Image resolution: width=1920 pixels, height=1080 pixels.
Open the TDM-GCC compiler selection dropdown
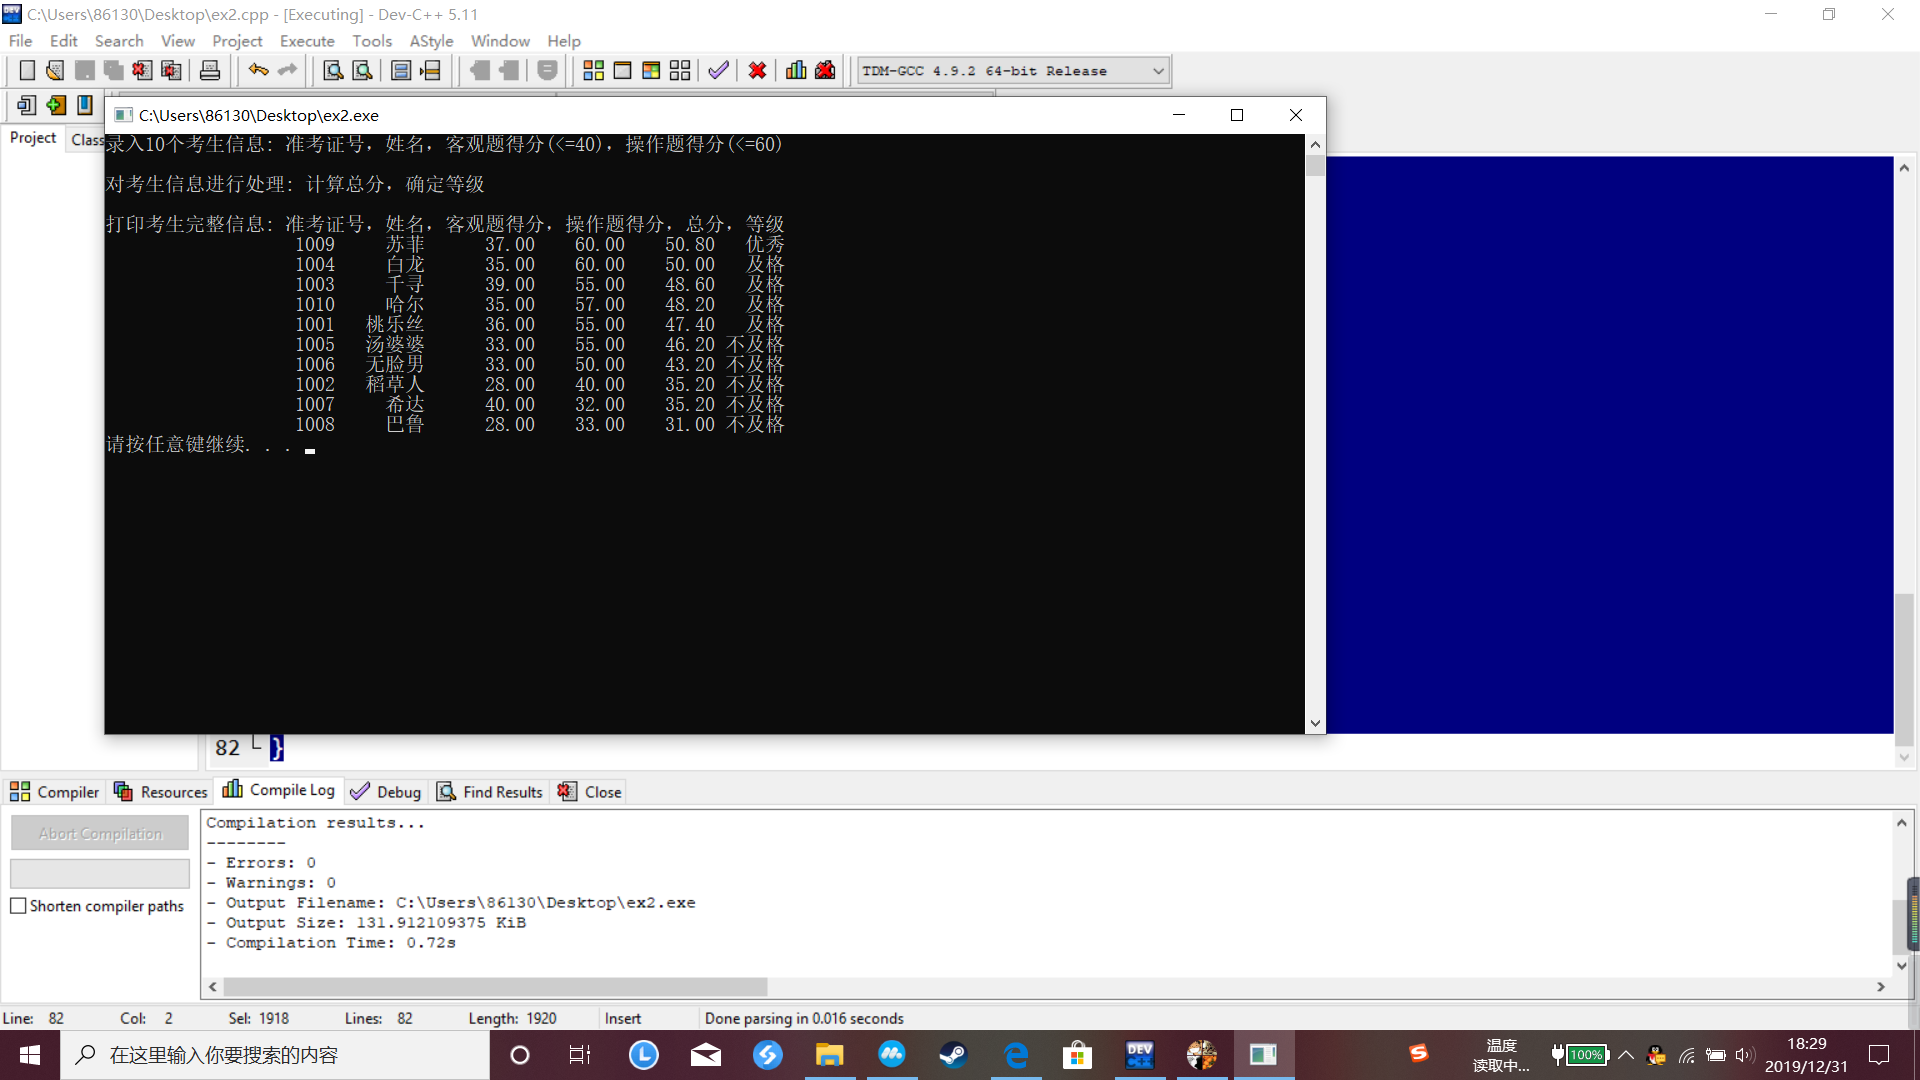(x=1158, y=71)
